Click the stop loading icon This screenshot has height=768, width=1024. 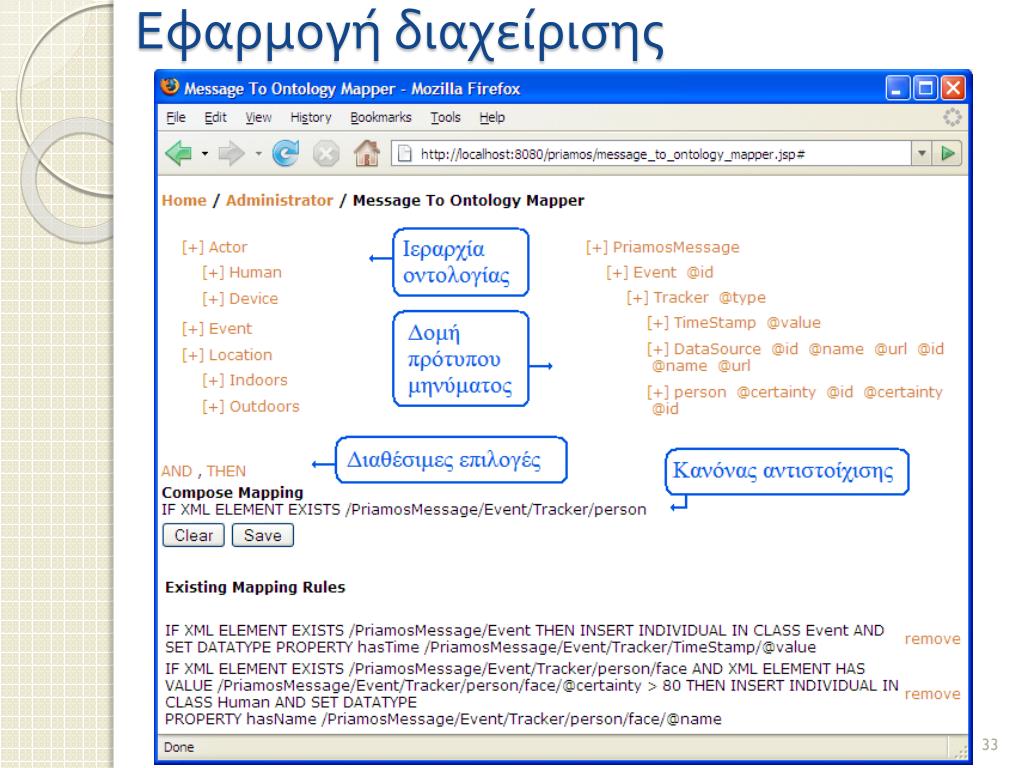click(x=326, y=154)
